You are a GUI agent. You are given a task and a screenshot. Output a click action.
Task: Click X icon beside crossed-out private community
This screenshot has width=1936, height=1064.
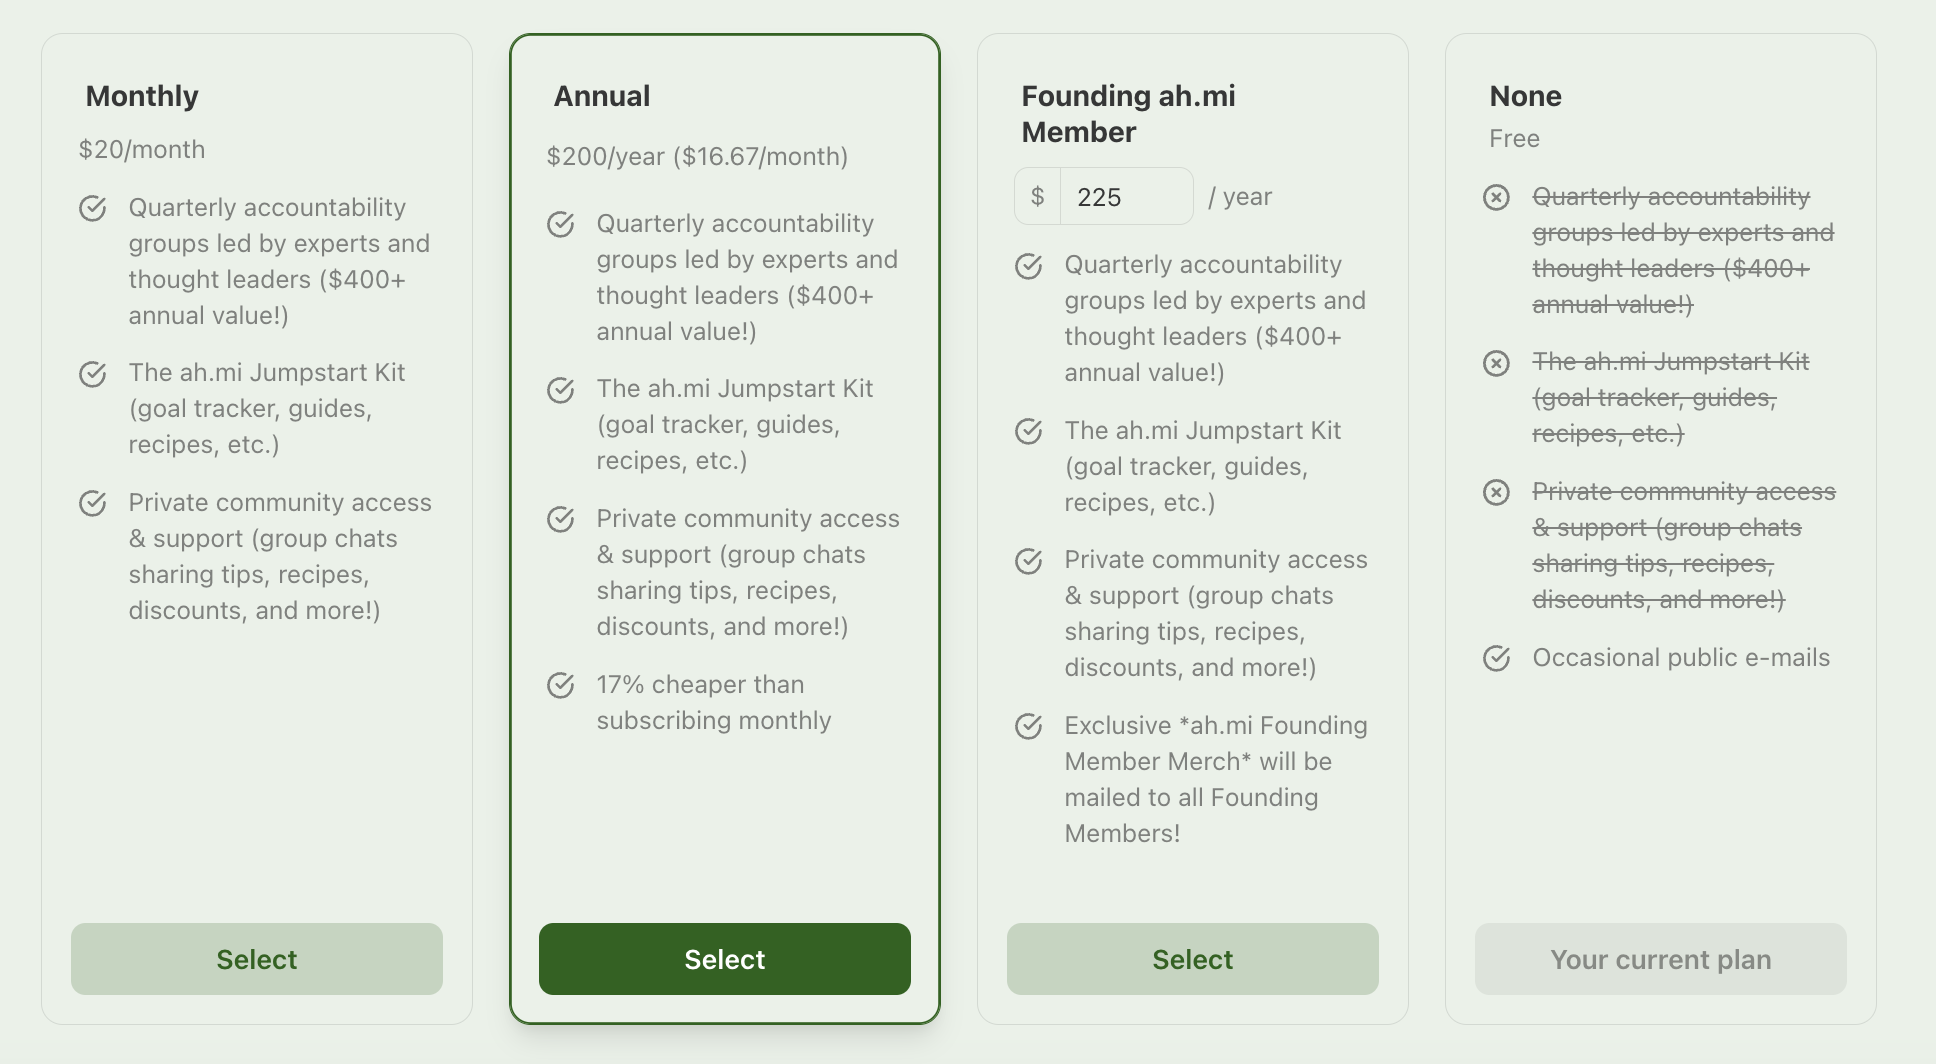click(x=1497, y=492)
